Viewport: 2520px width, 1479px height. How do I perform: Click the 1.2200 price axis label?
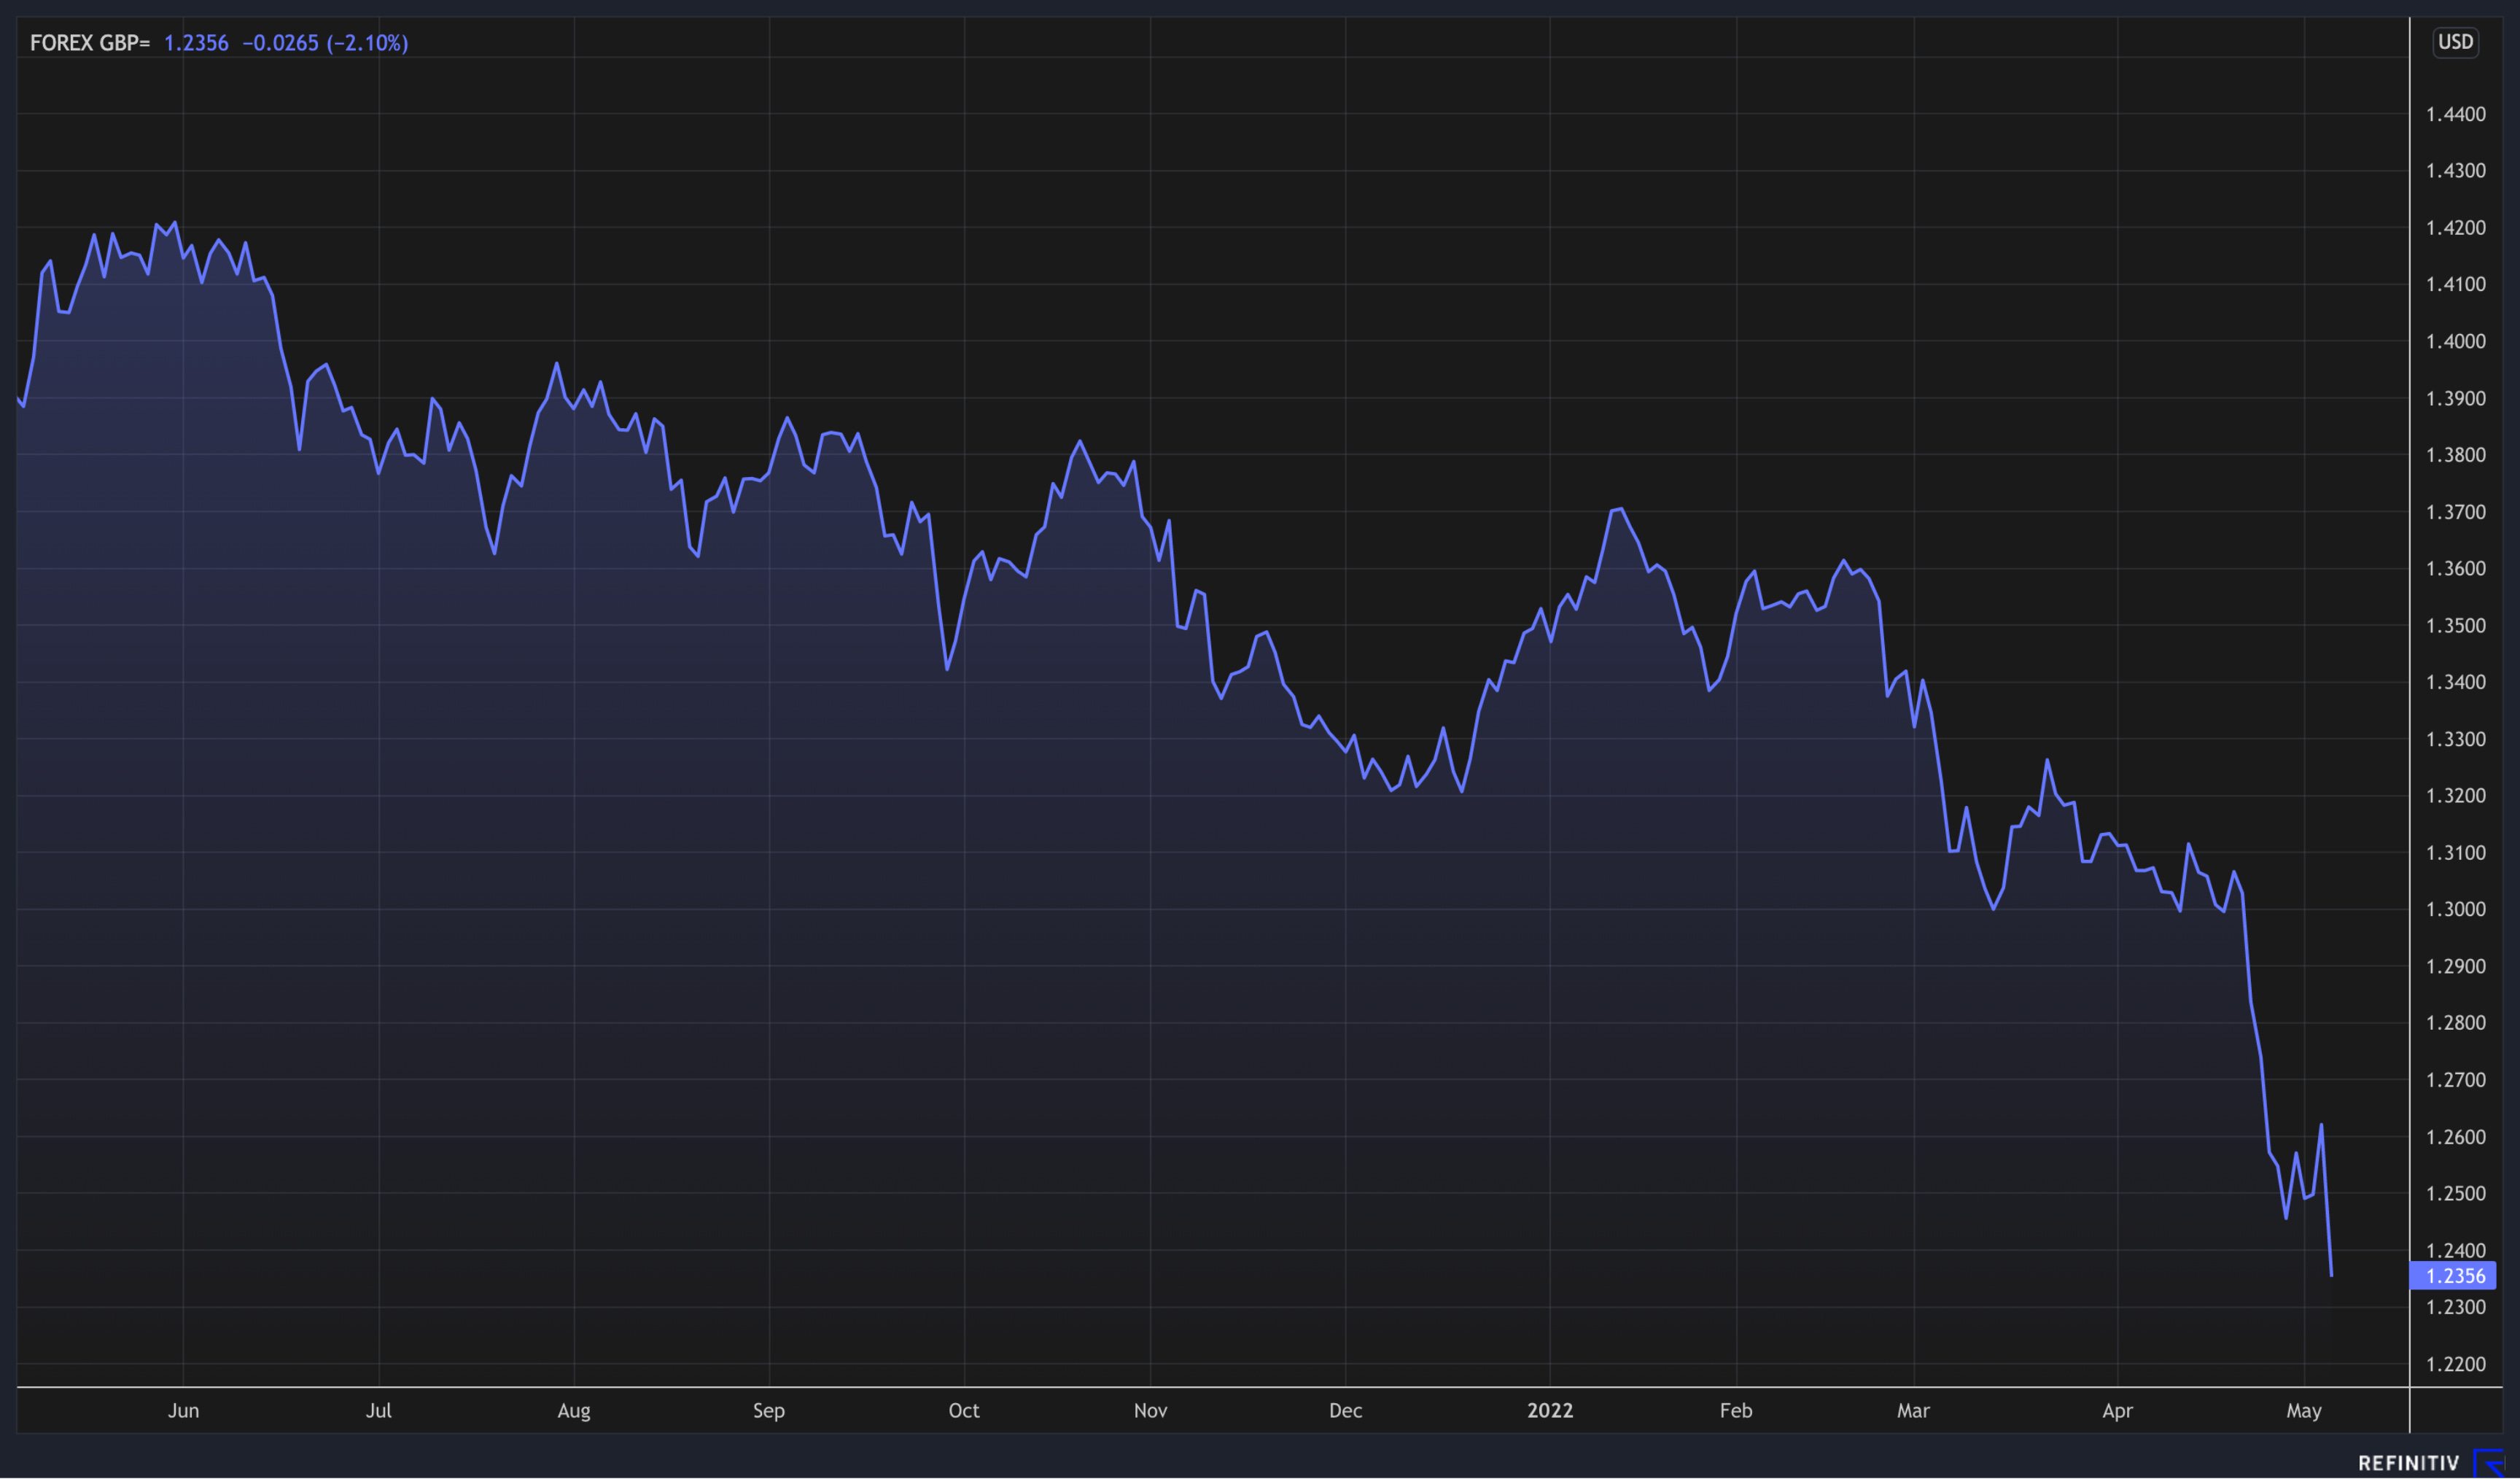tap(2456, 1365)
